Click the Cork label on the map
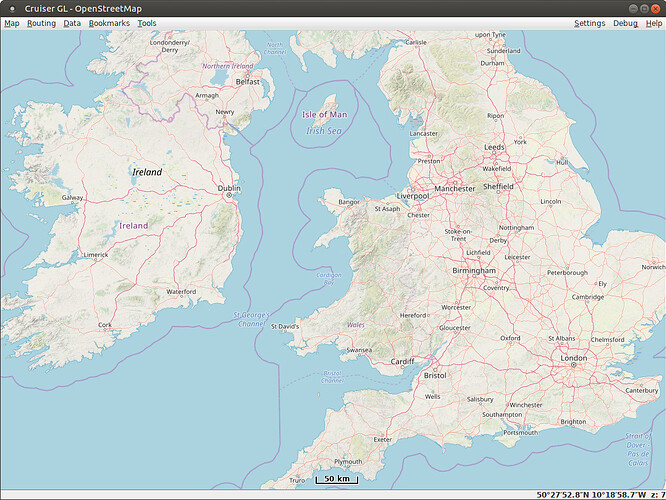 pyautogui.click(x=105, y=325)
